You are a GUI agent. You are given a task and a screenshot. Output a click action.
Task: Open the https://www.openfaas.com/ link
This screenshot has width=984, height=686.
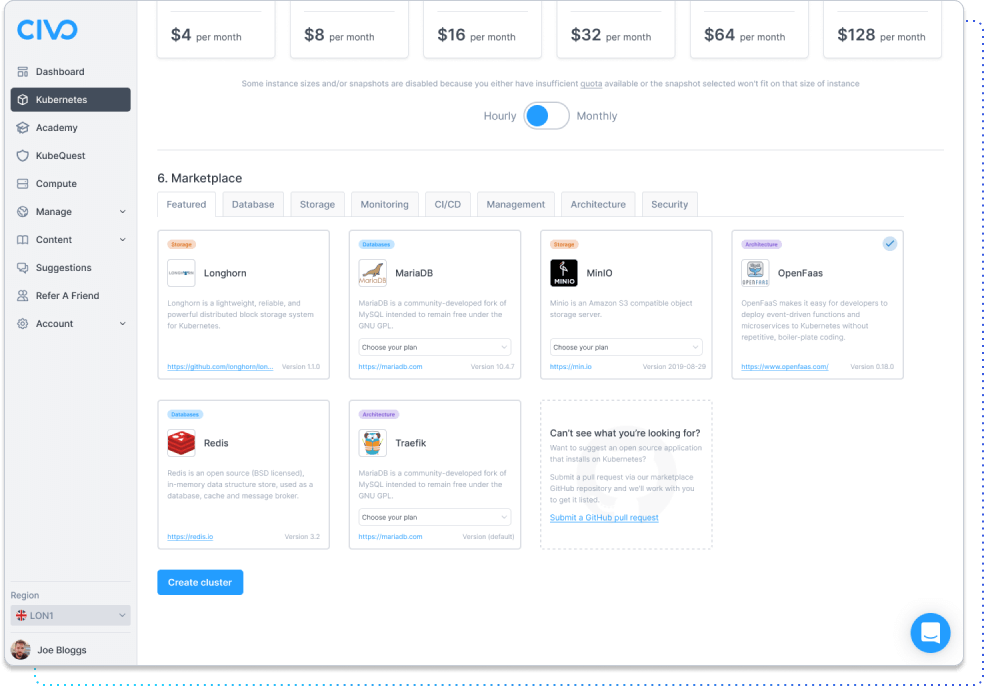pos(784,367)
